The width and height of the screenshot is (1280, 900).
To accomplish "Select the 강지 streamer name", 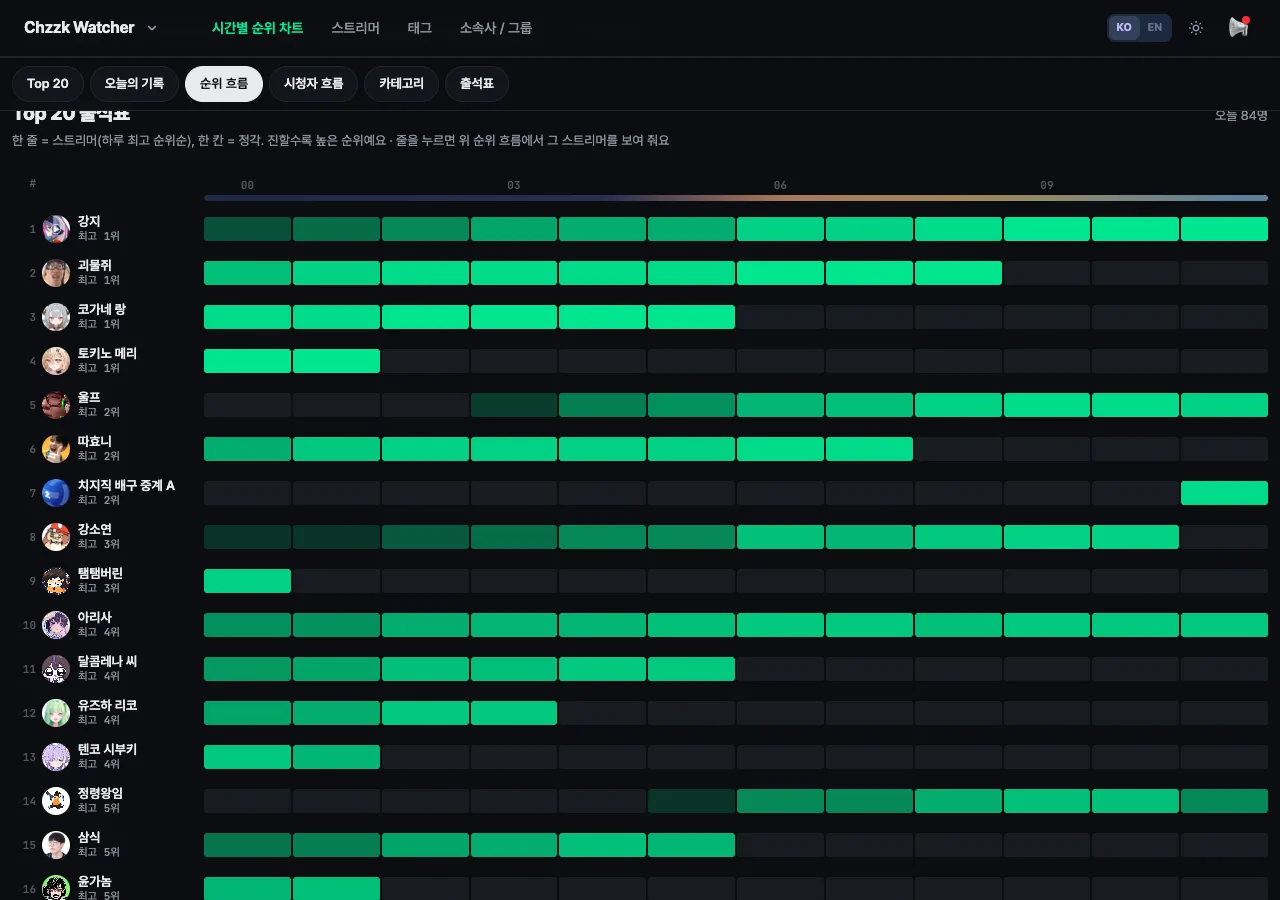I will point(89,222).
